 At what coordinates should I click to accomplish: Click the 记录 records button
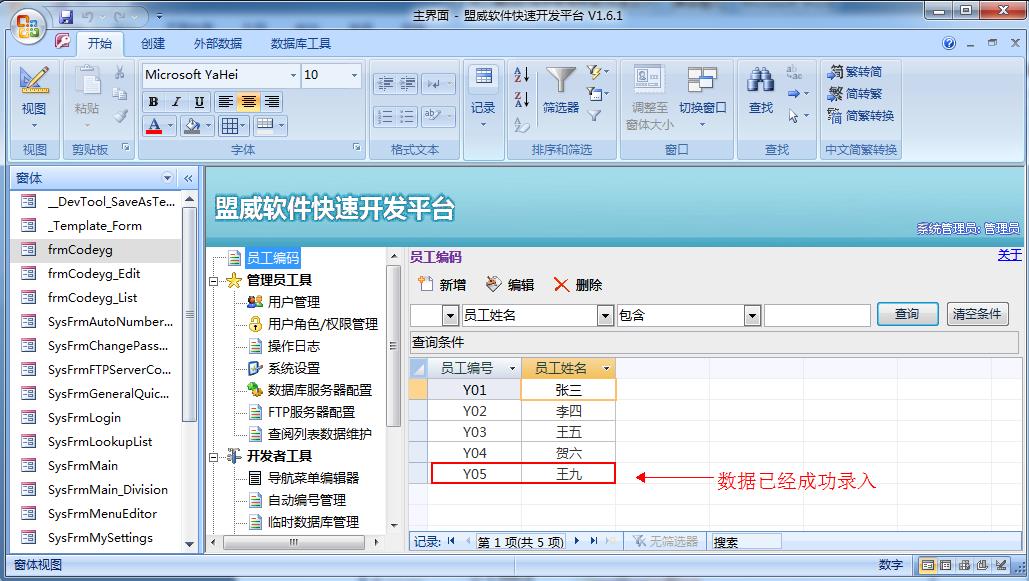click(483, 97)
